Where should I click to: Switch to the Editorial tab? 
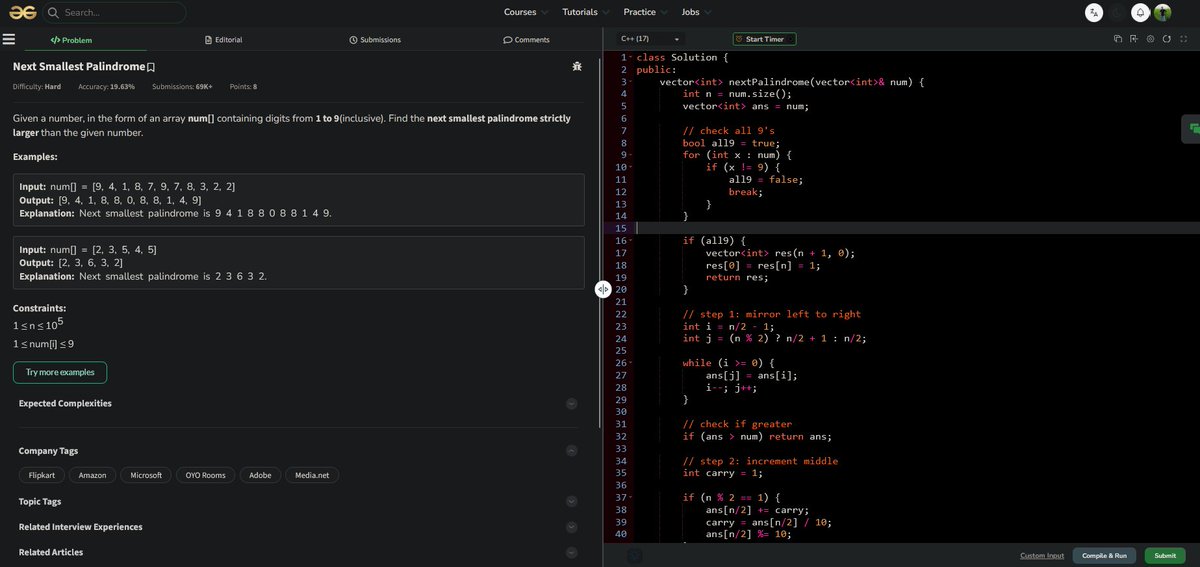pos(223,40)
